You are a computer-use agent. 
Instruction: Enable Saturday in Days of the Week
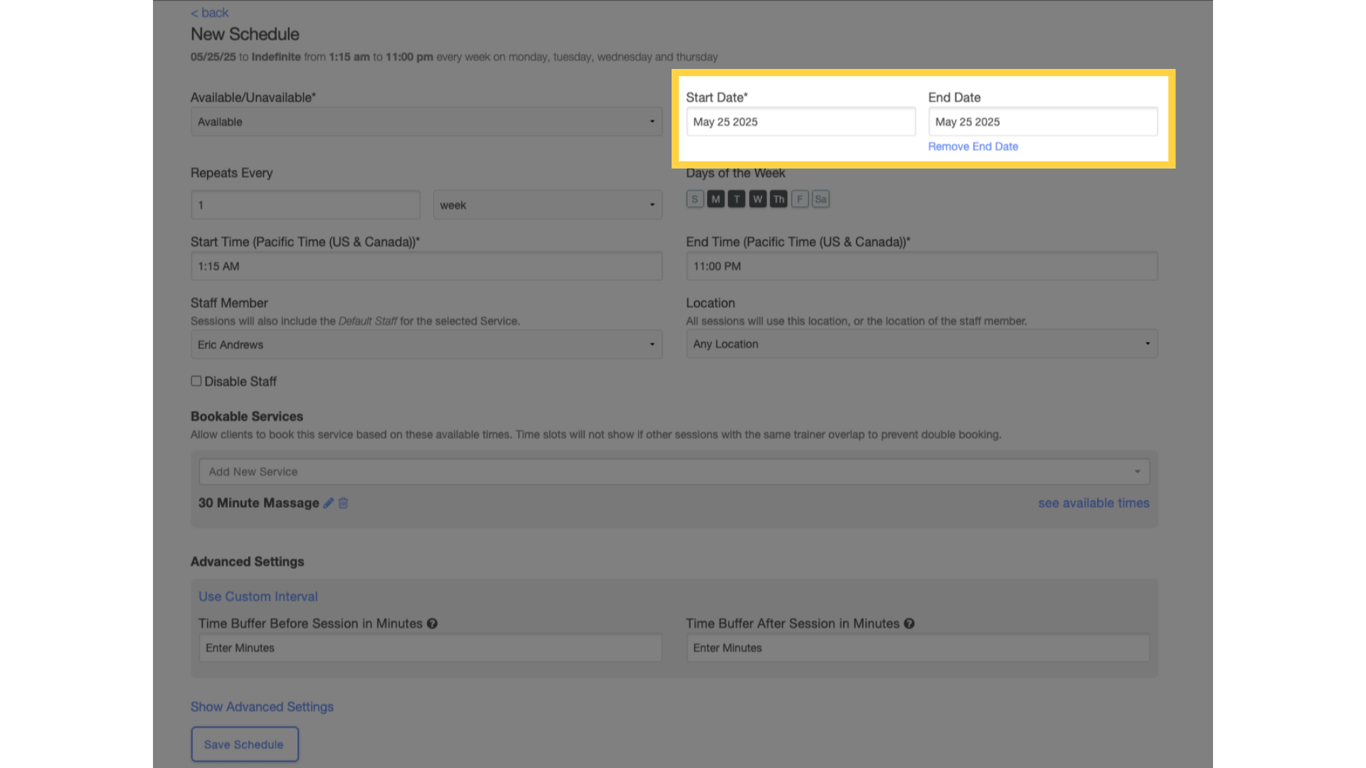[x=820, y=198]
